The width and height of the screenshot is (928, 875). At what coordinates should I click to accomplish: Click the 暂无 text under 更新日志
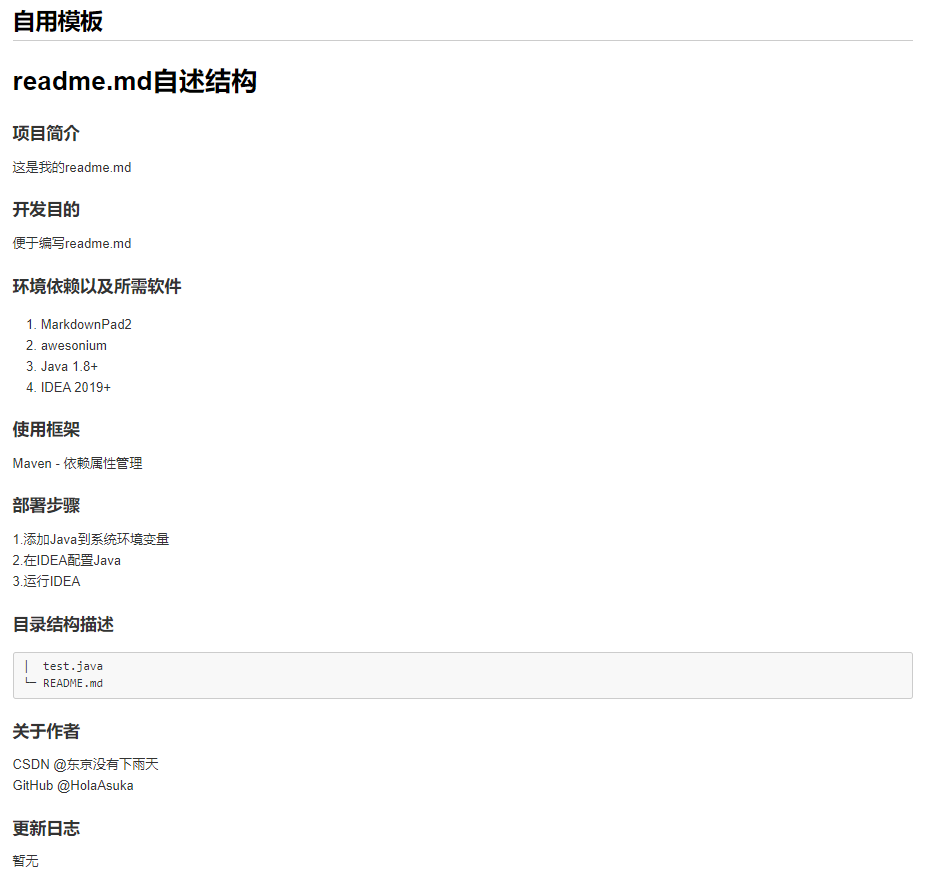24,860
